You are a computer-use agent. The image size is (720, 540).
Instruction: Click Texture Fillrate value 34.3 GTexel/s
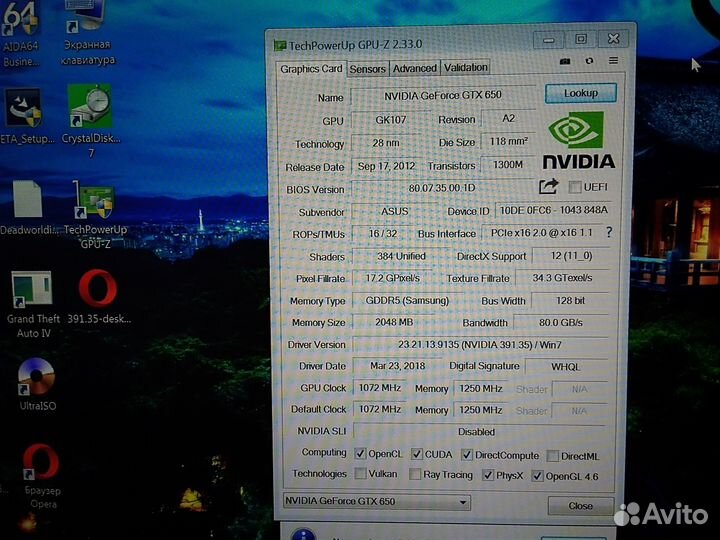point(562,278)
